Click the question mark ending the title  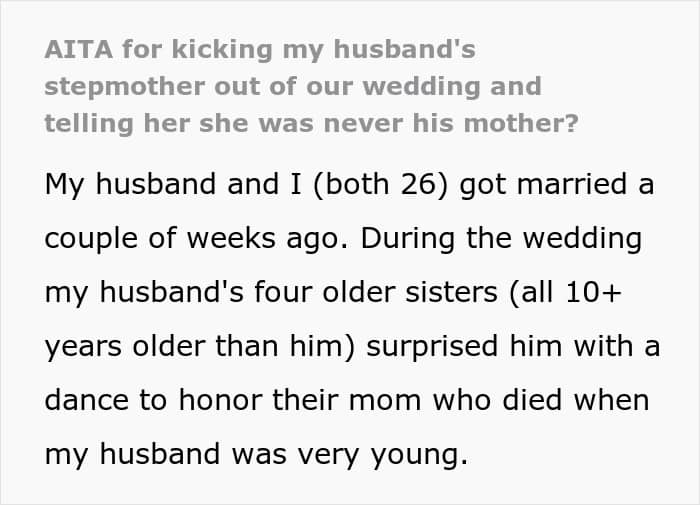pos(571,124)
